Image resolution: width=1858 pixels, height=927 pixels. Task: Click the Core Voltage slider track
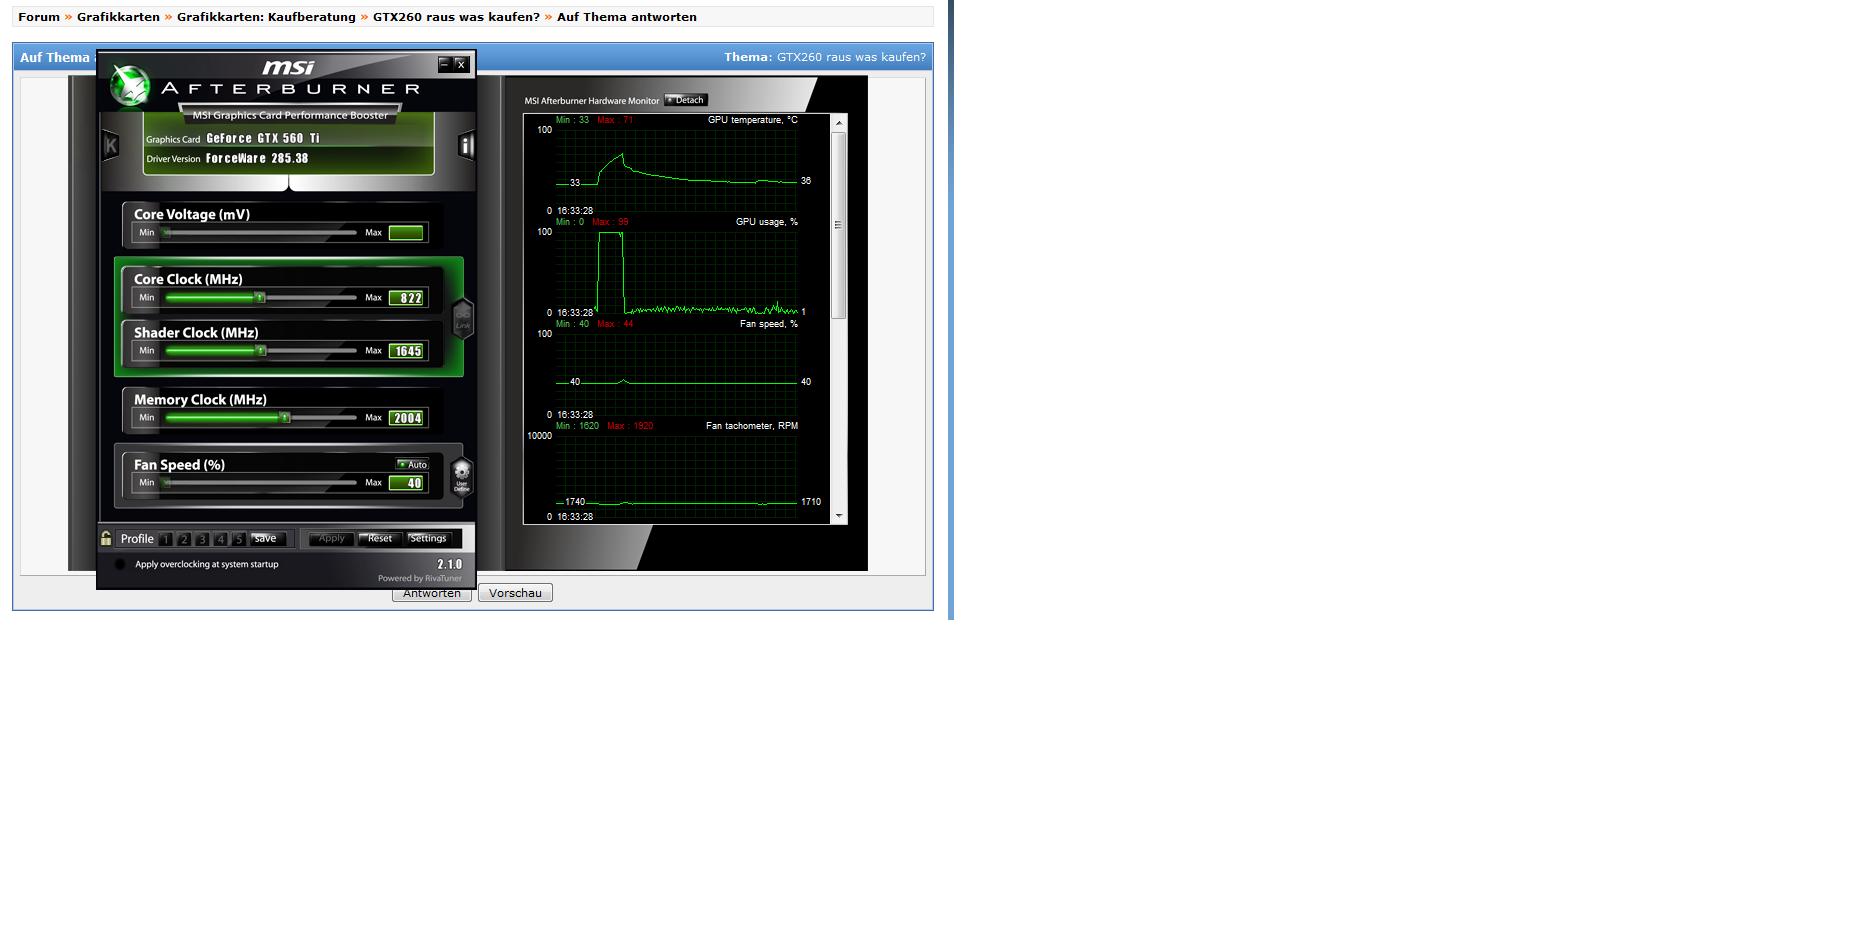[x=260, y=233]
